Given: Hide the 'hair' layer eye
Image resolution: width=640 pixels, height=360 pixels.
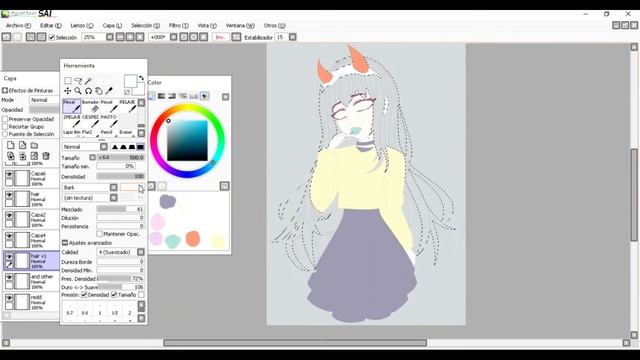Looking at the screenshot, I should (9, 195).
